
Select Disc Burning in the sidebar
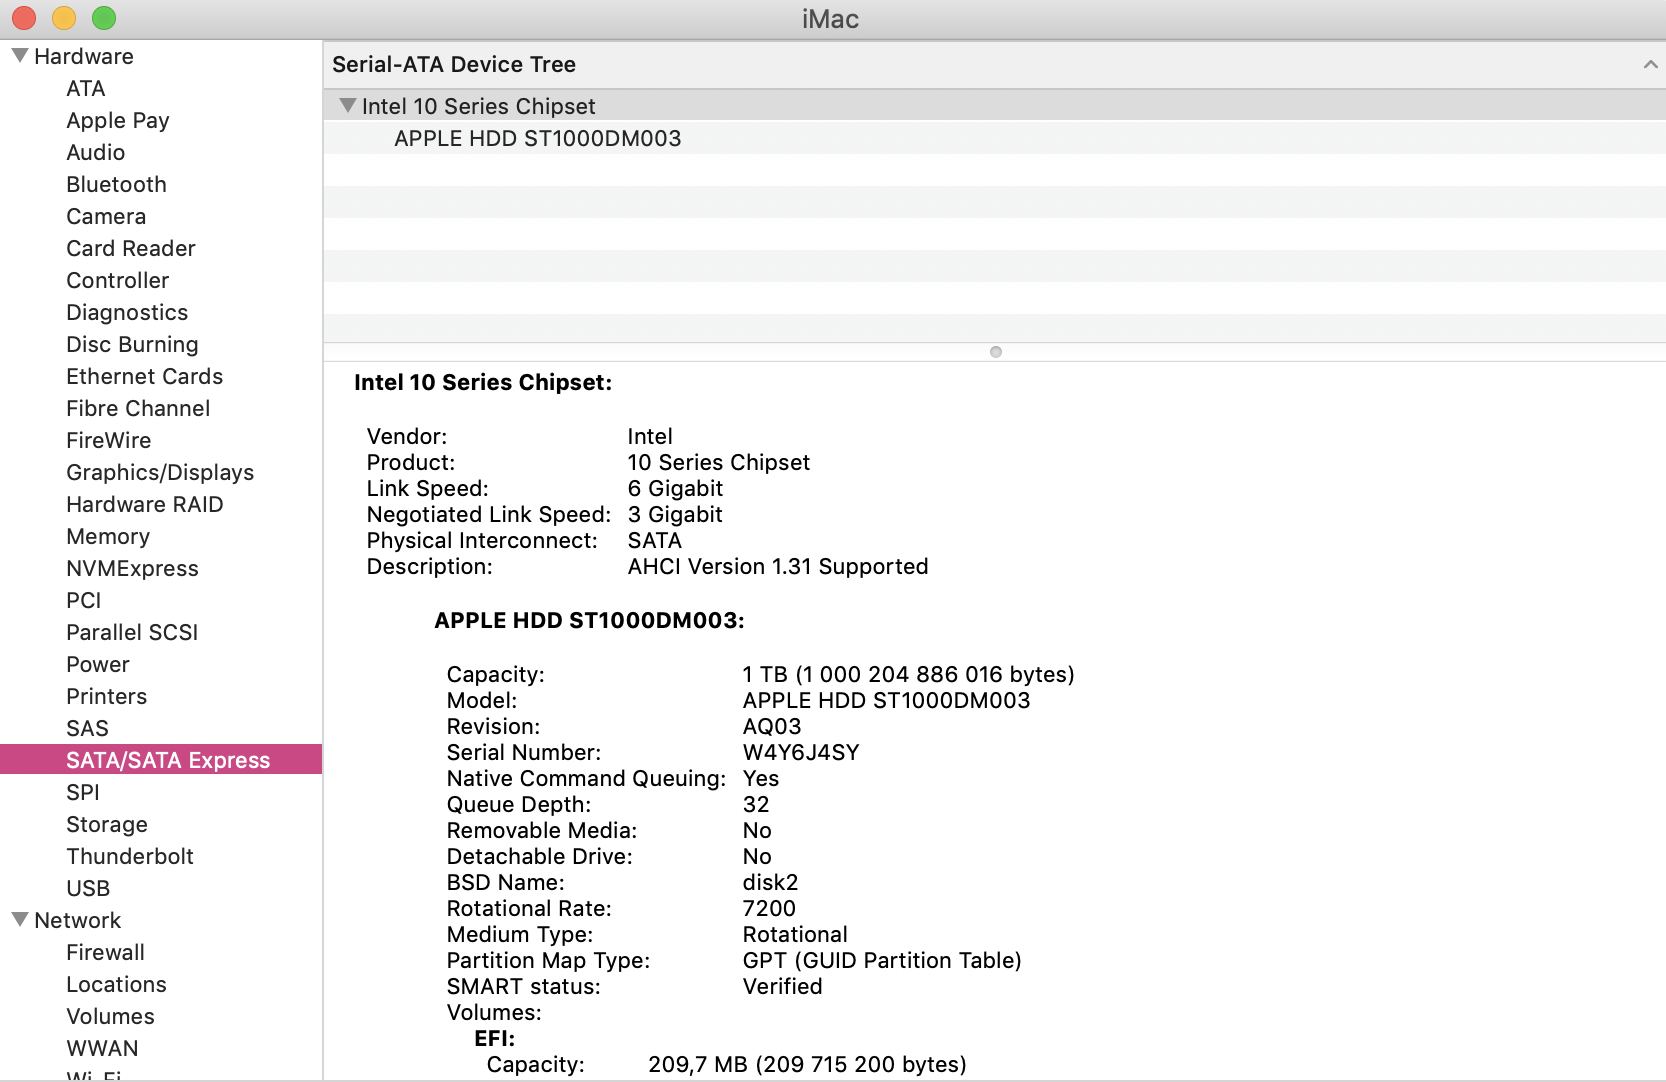click(x=132, y=344)
